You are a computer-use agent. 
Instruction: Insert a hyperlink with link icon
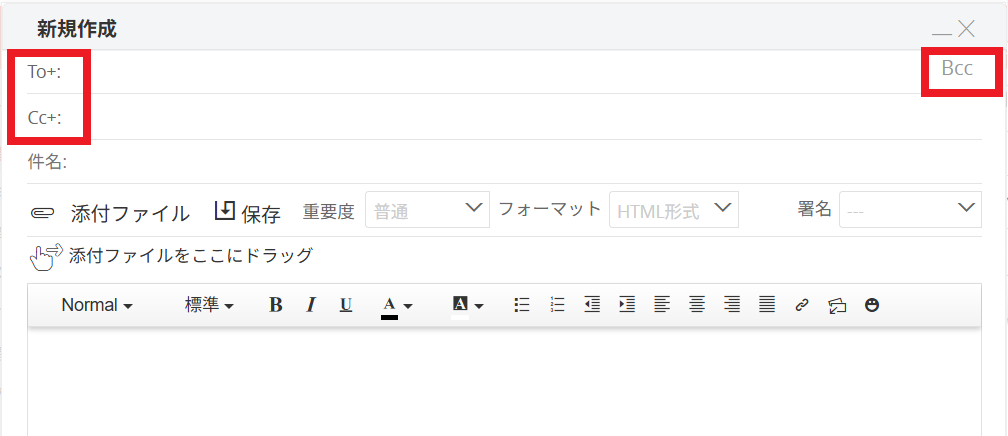[801, 305]
